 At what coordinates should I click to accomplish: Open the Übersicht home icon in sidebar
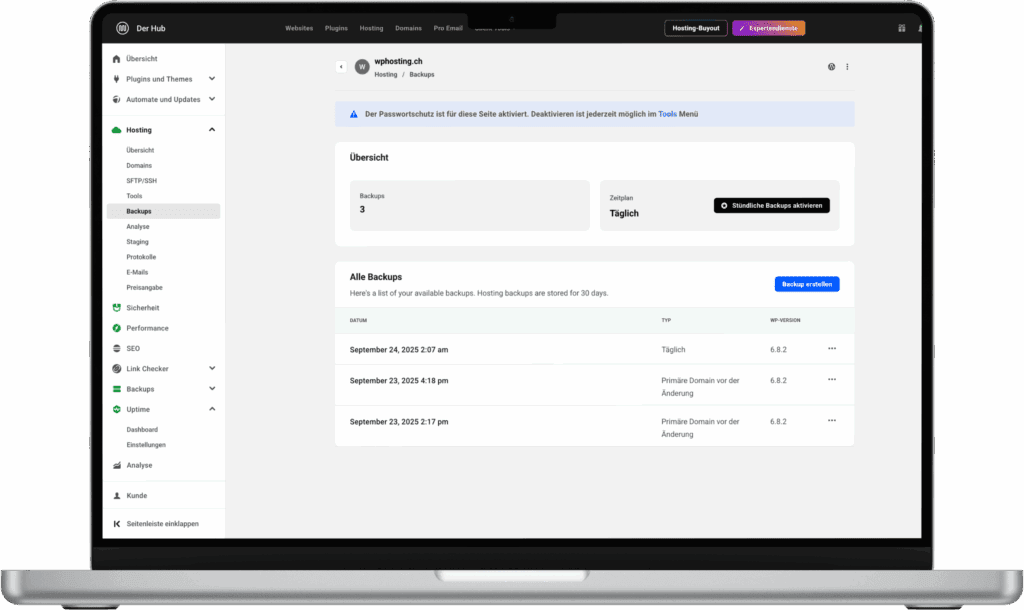(x=116, y=58)
